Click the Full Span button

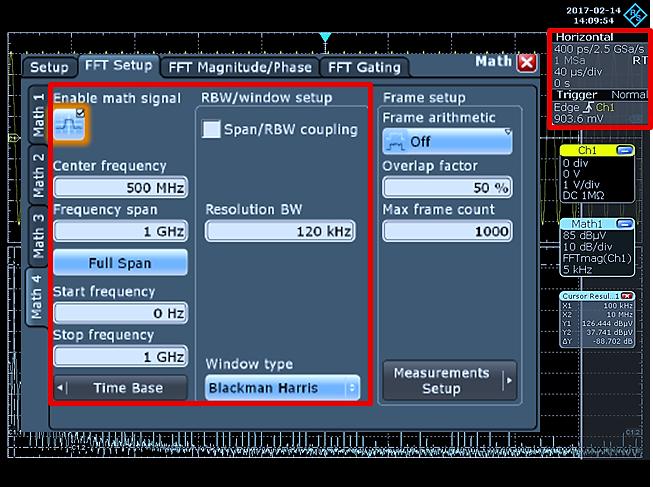point(120,262)
